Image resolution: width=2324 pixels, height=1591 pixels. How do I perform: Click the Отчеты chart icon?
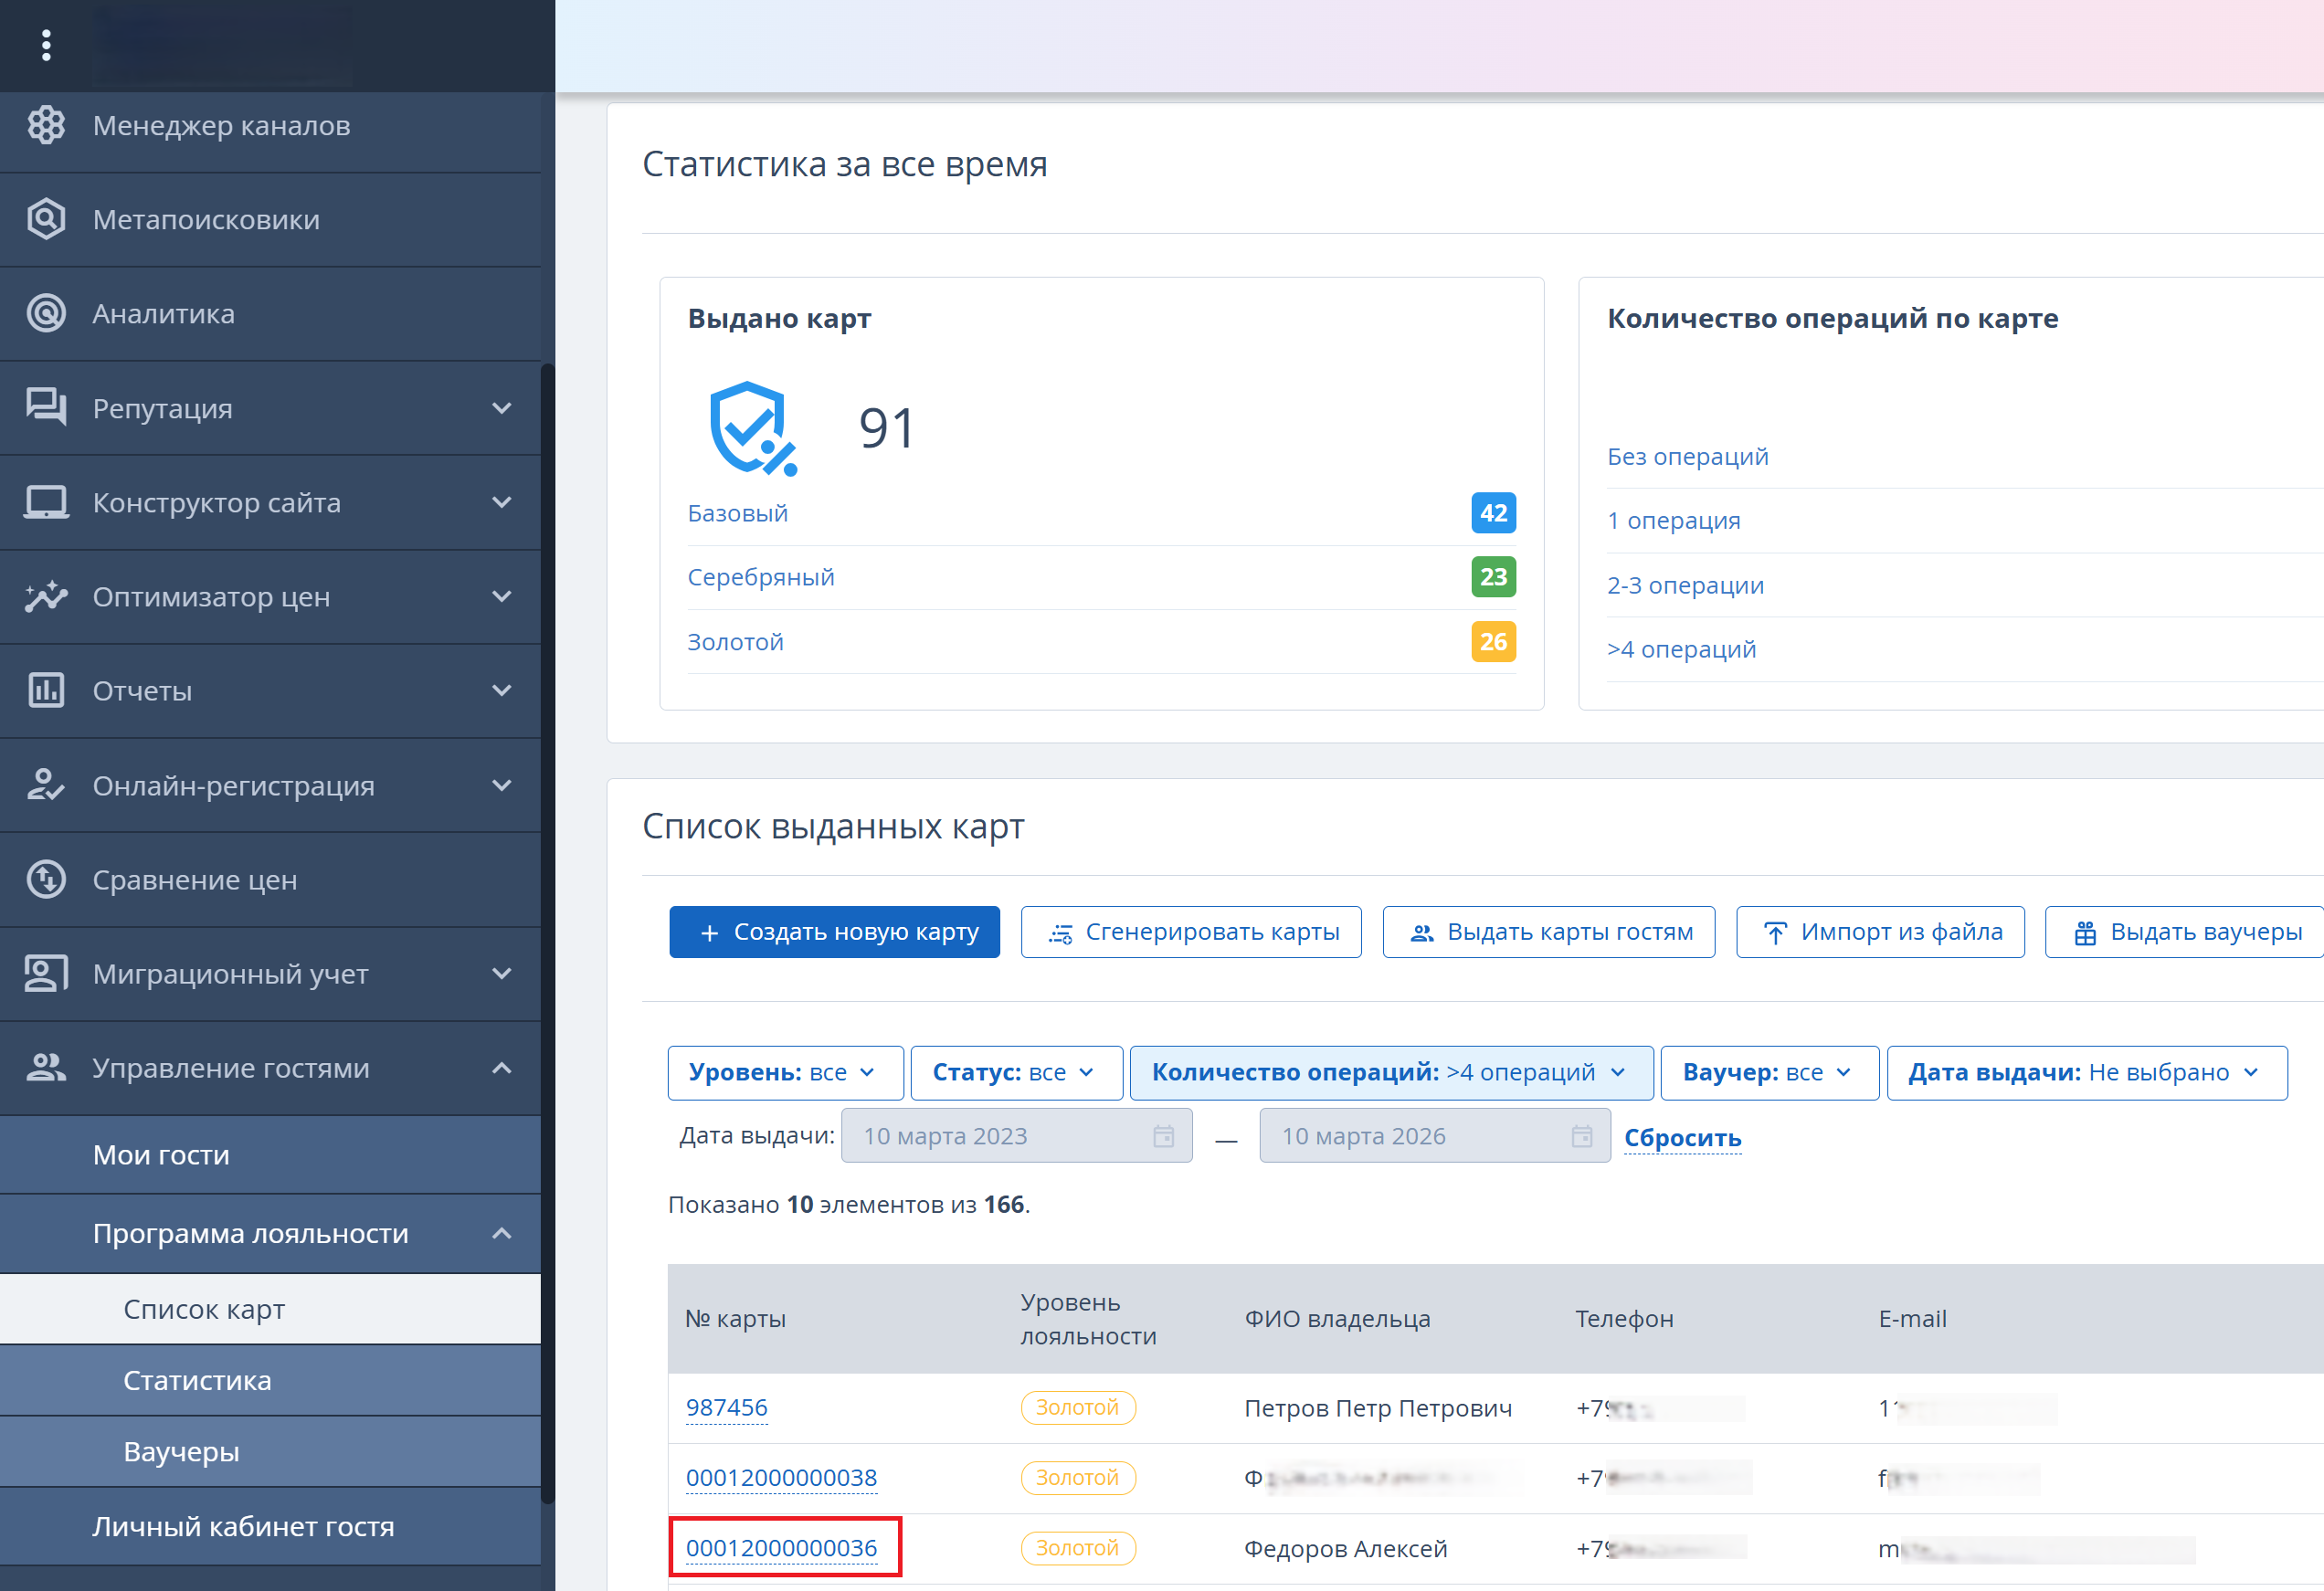coord(46,690)
